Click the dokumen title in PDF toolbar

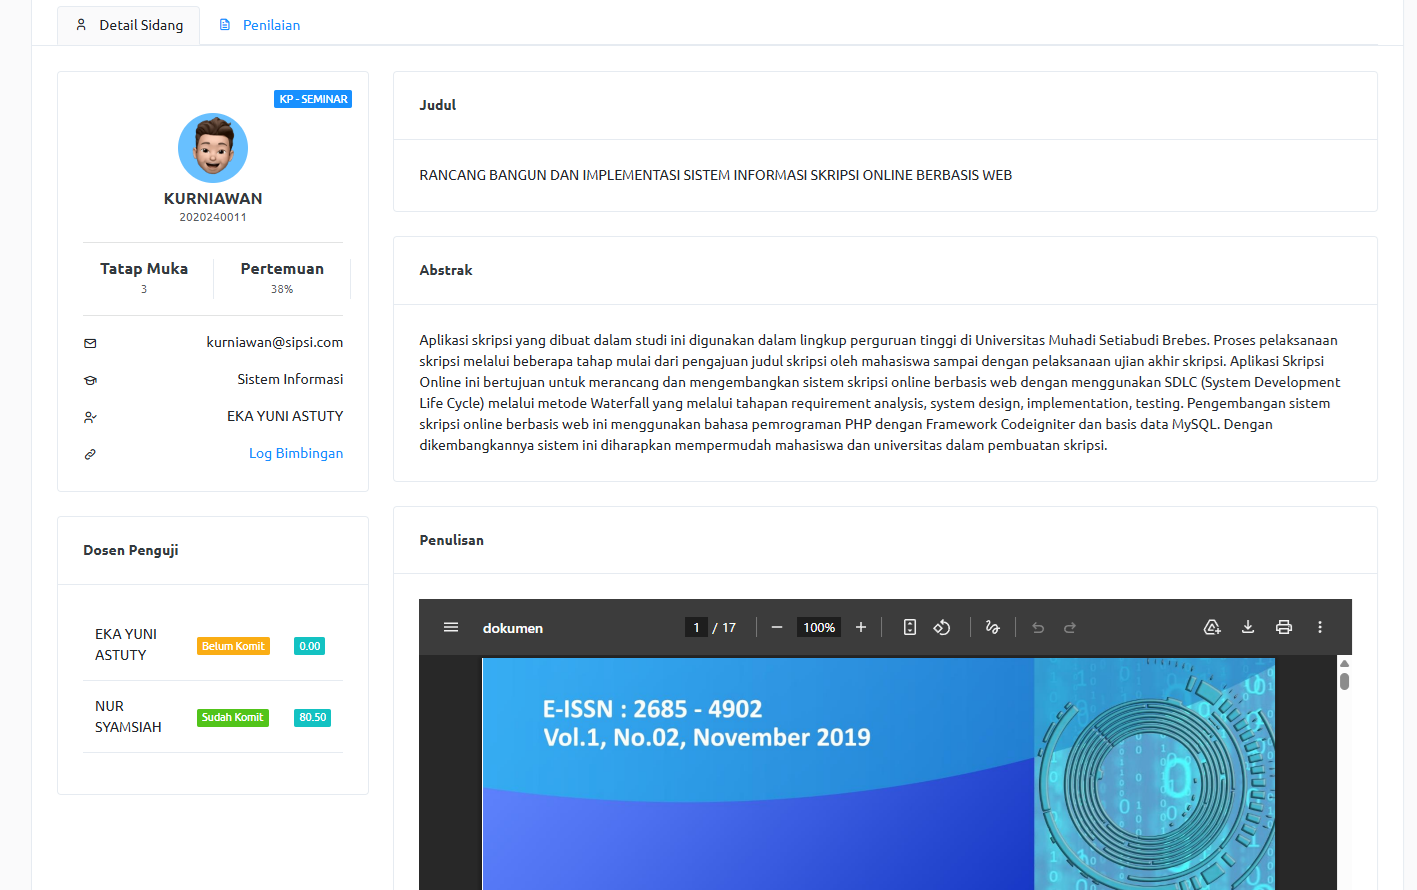[513, 628]
